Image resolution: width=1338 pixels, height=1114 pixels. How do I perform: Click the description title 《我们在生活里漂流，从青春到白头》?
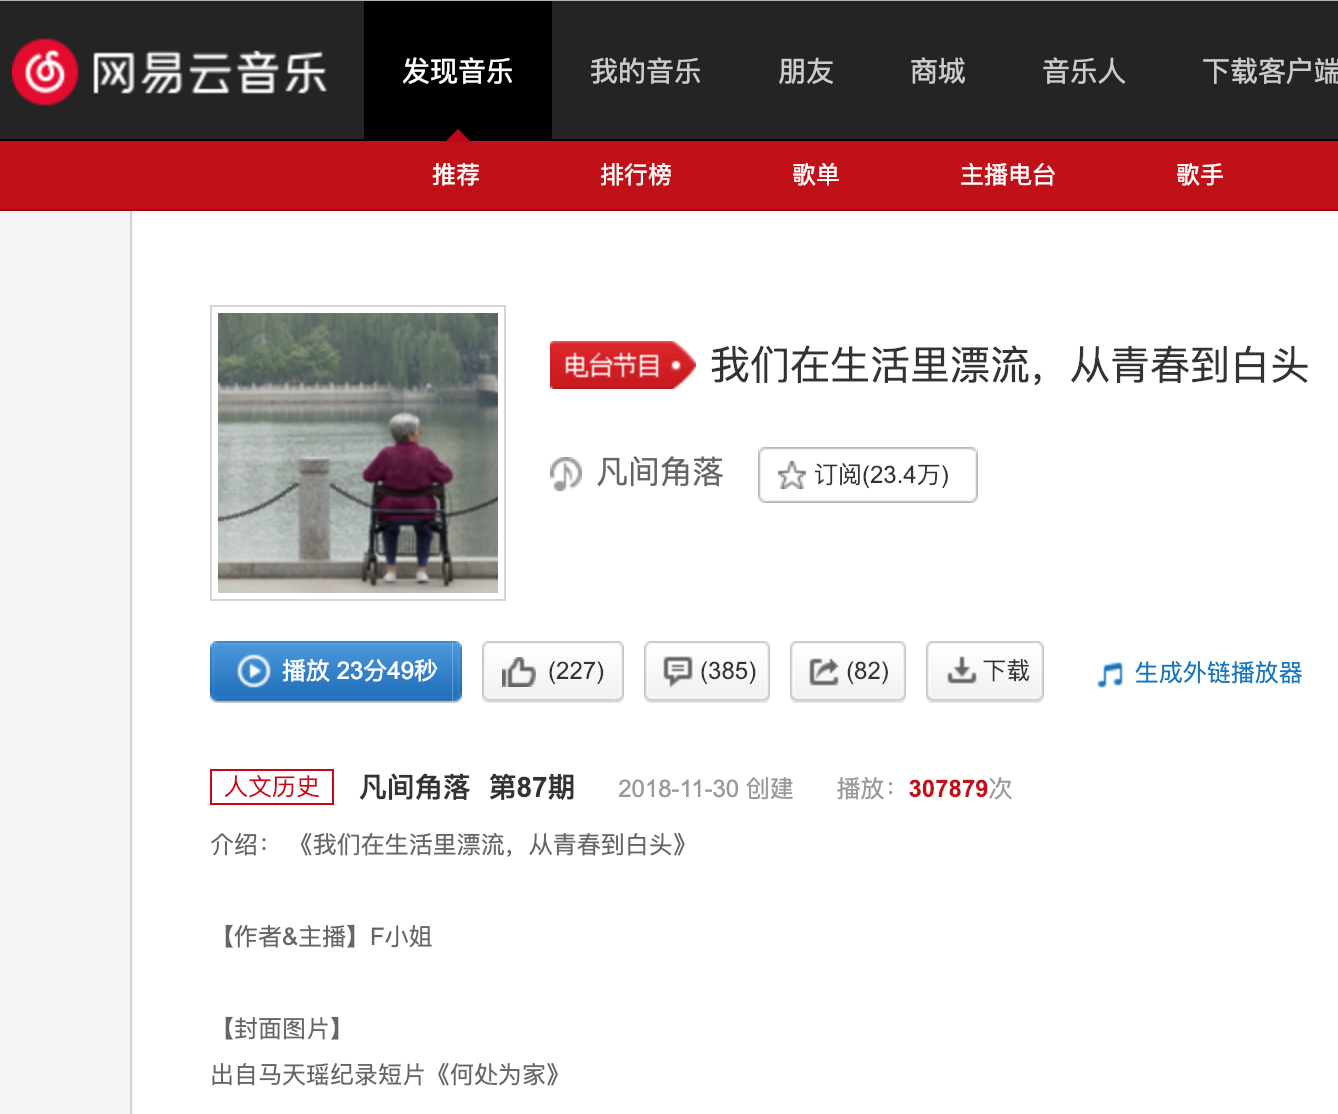[x=492, y=845]
